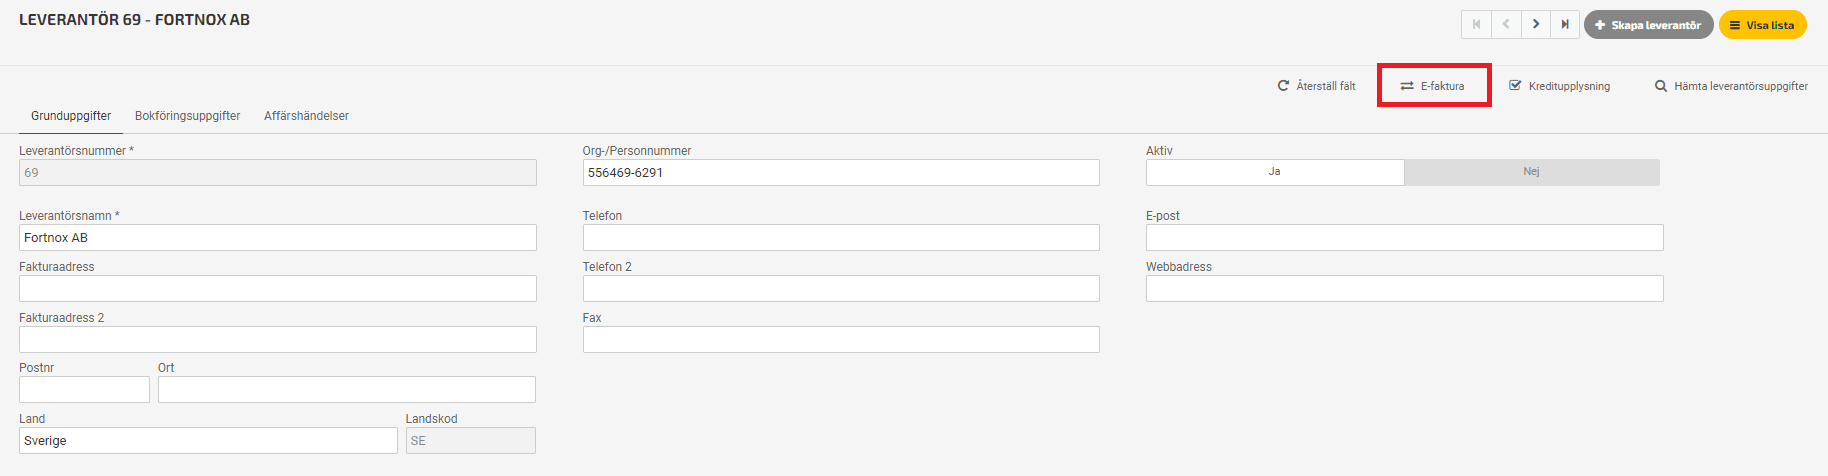Go to previous supplier arrow
This screenshot has height=476, width=1828.
click(1506, 25)
